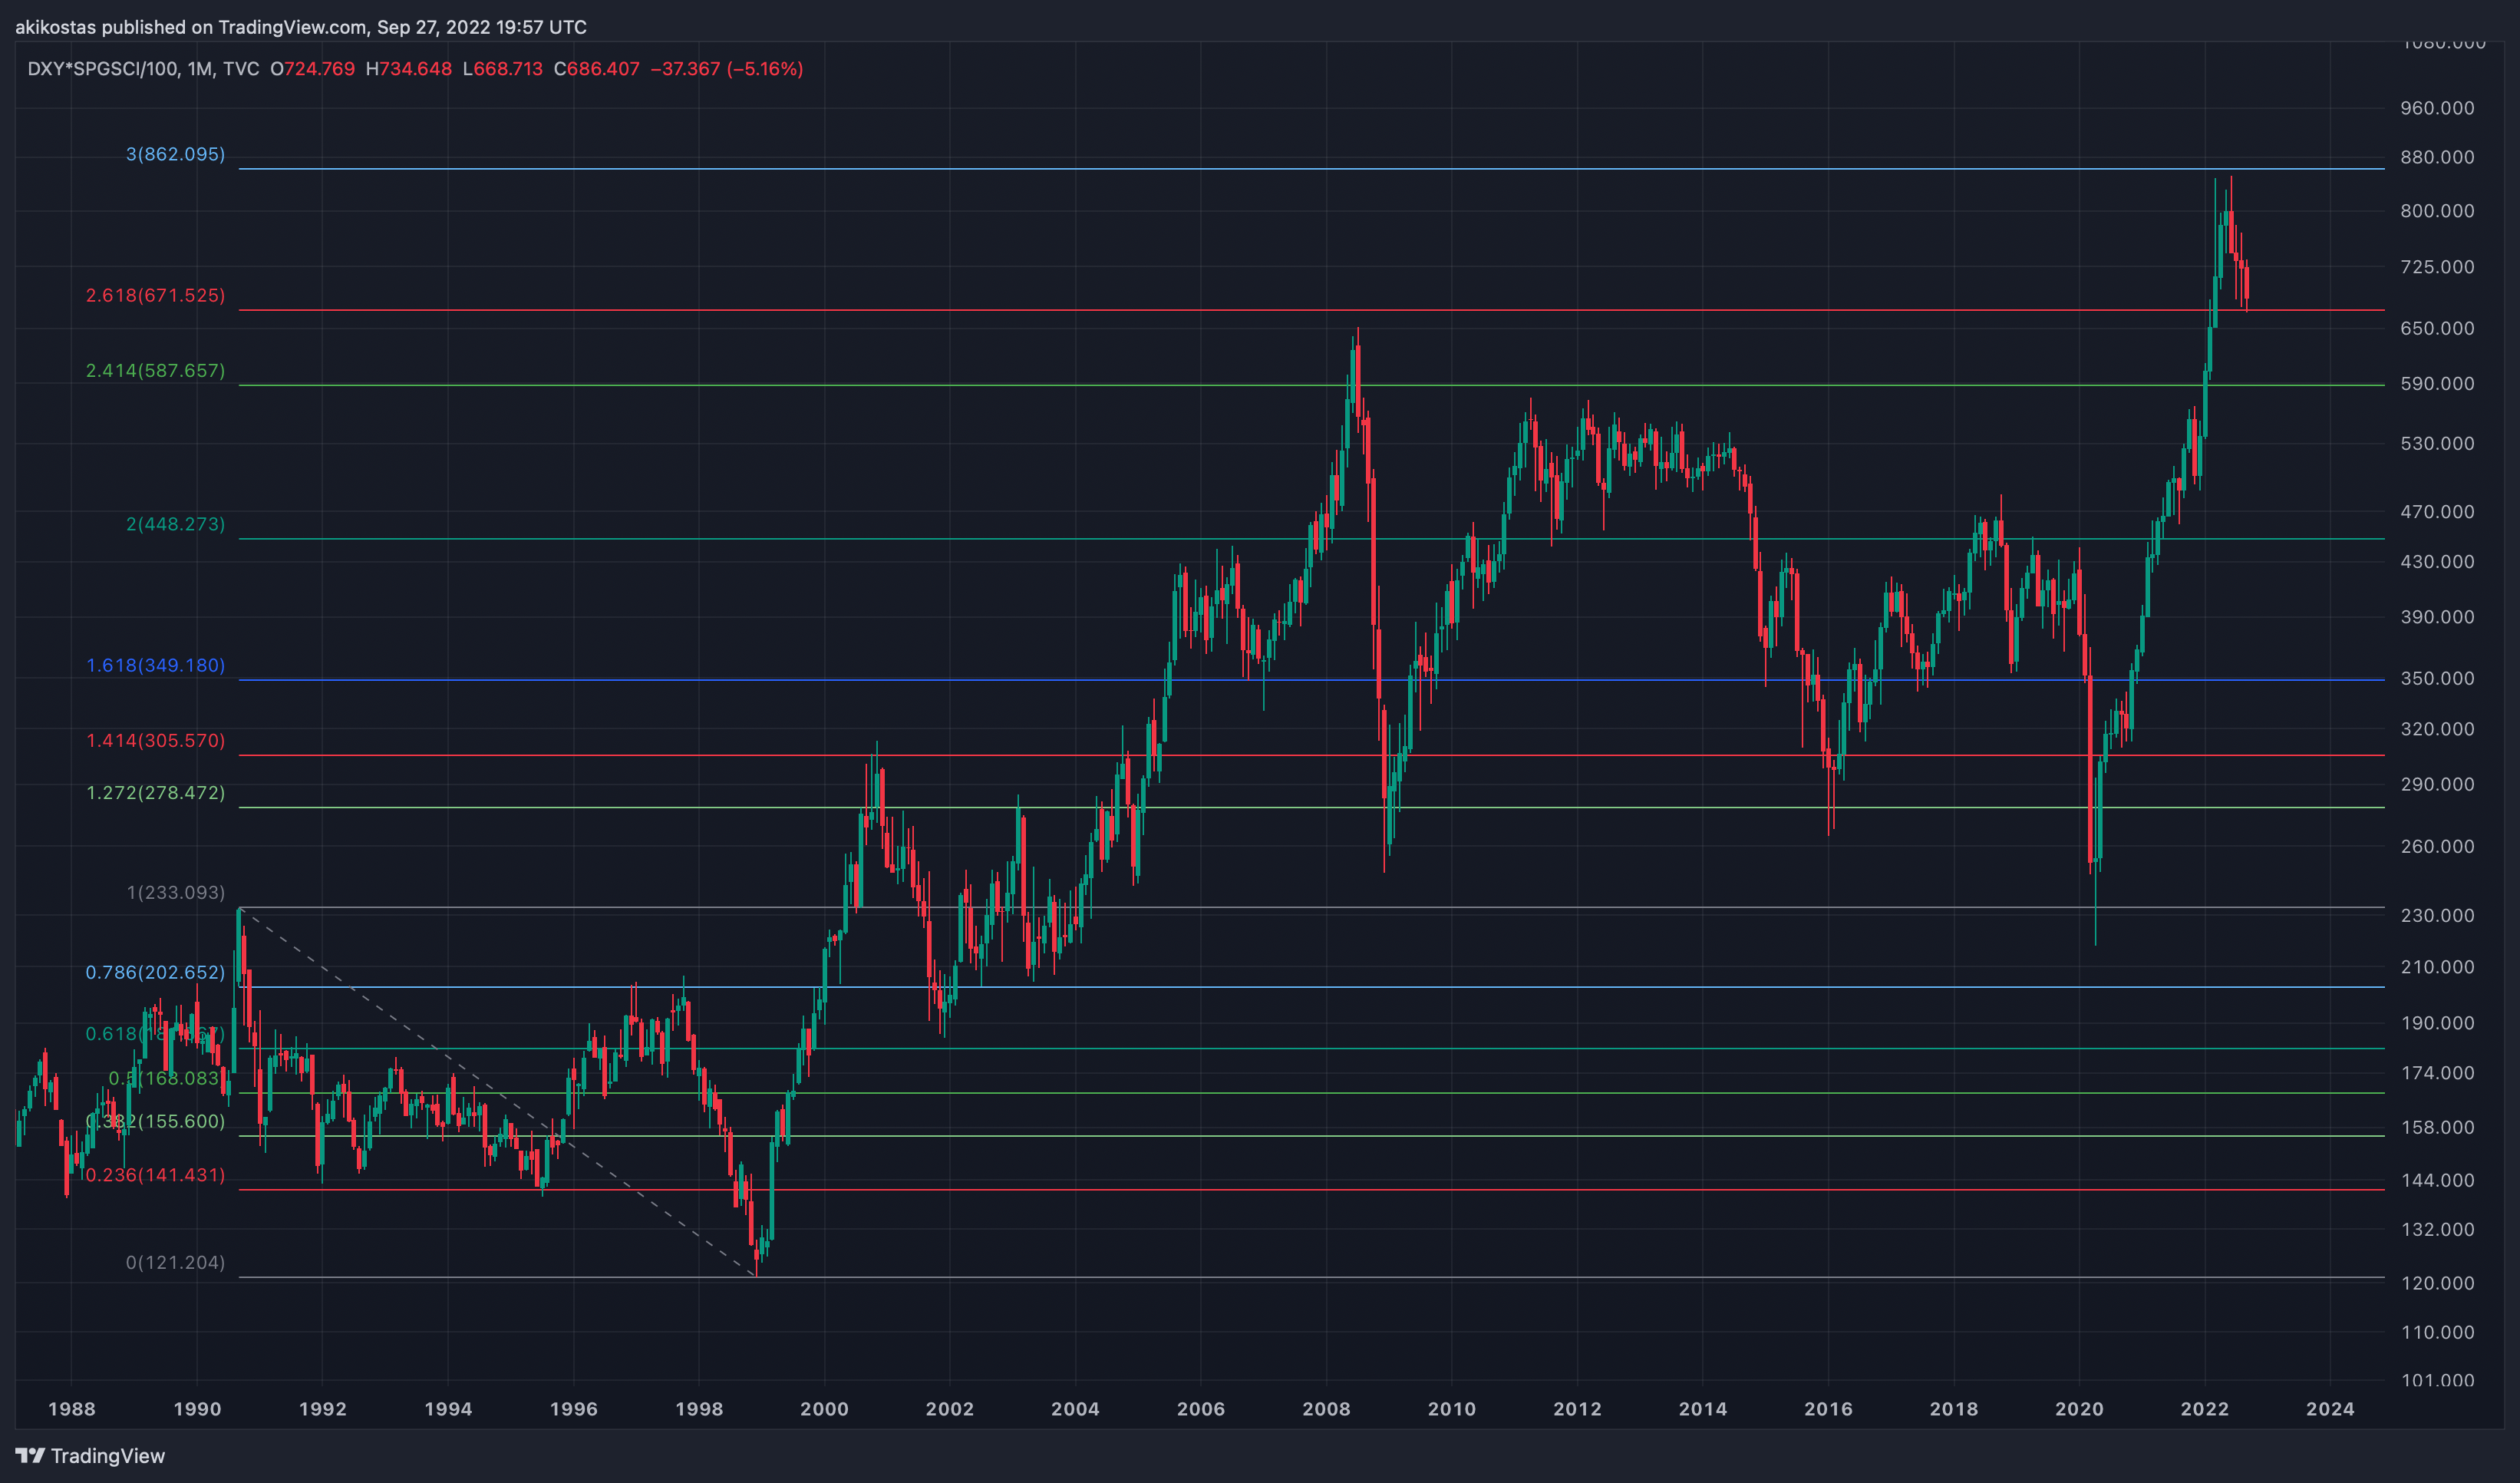This screenshot has height=1483, width=2520.
Task: Click the 158.000 price axis label
Action: [x=2437, y=1127]
